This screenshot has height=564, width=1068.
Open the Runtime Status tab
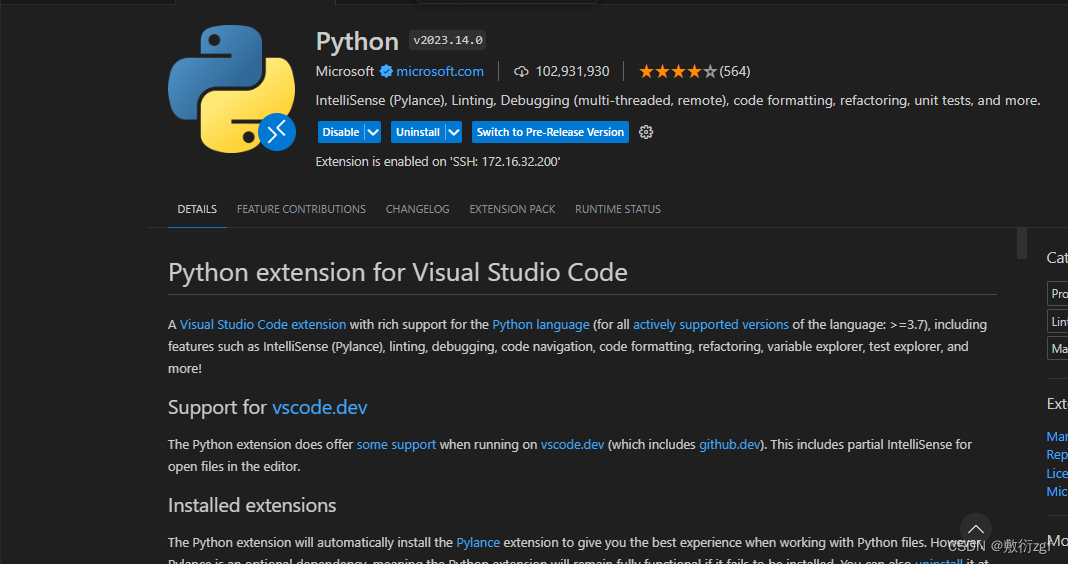coord(617,209)
